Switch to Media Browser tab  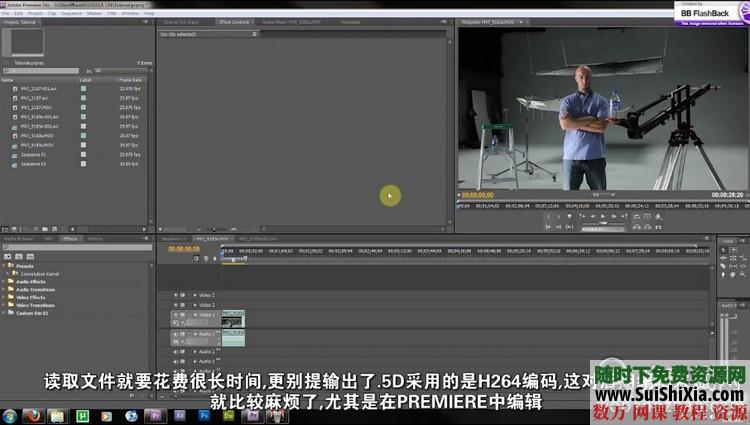coord(19,239)
